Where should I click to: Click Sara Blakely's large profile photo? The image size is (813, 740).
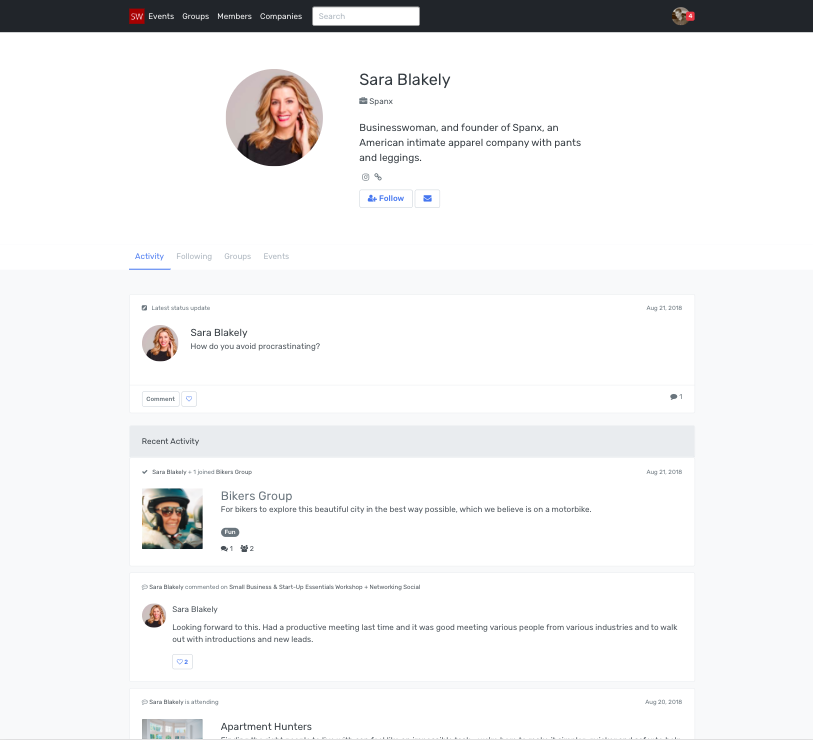(274, 118)
